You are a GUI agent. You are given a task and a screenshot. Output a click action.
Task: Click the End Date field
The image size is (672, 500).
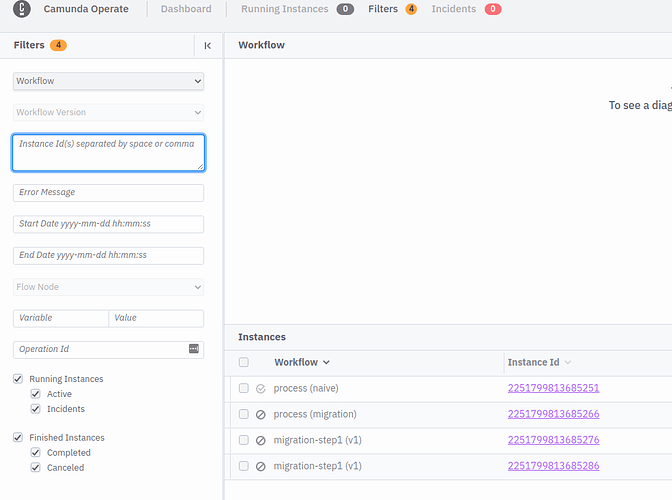108,256
